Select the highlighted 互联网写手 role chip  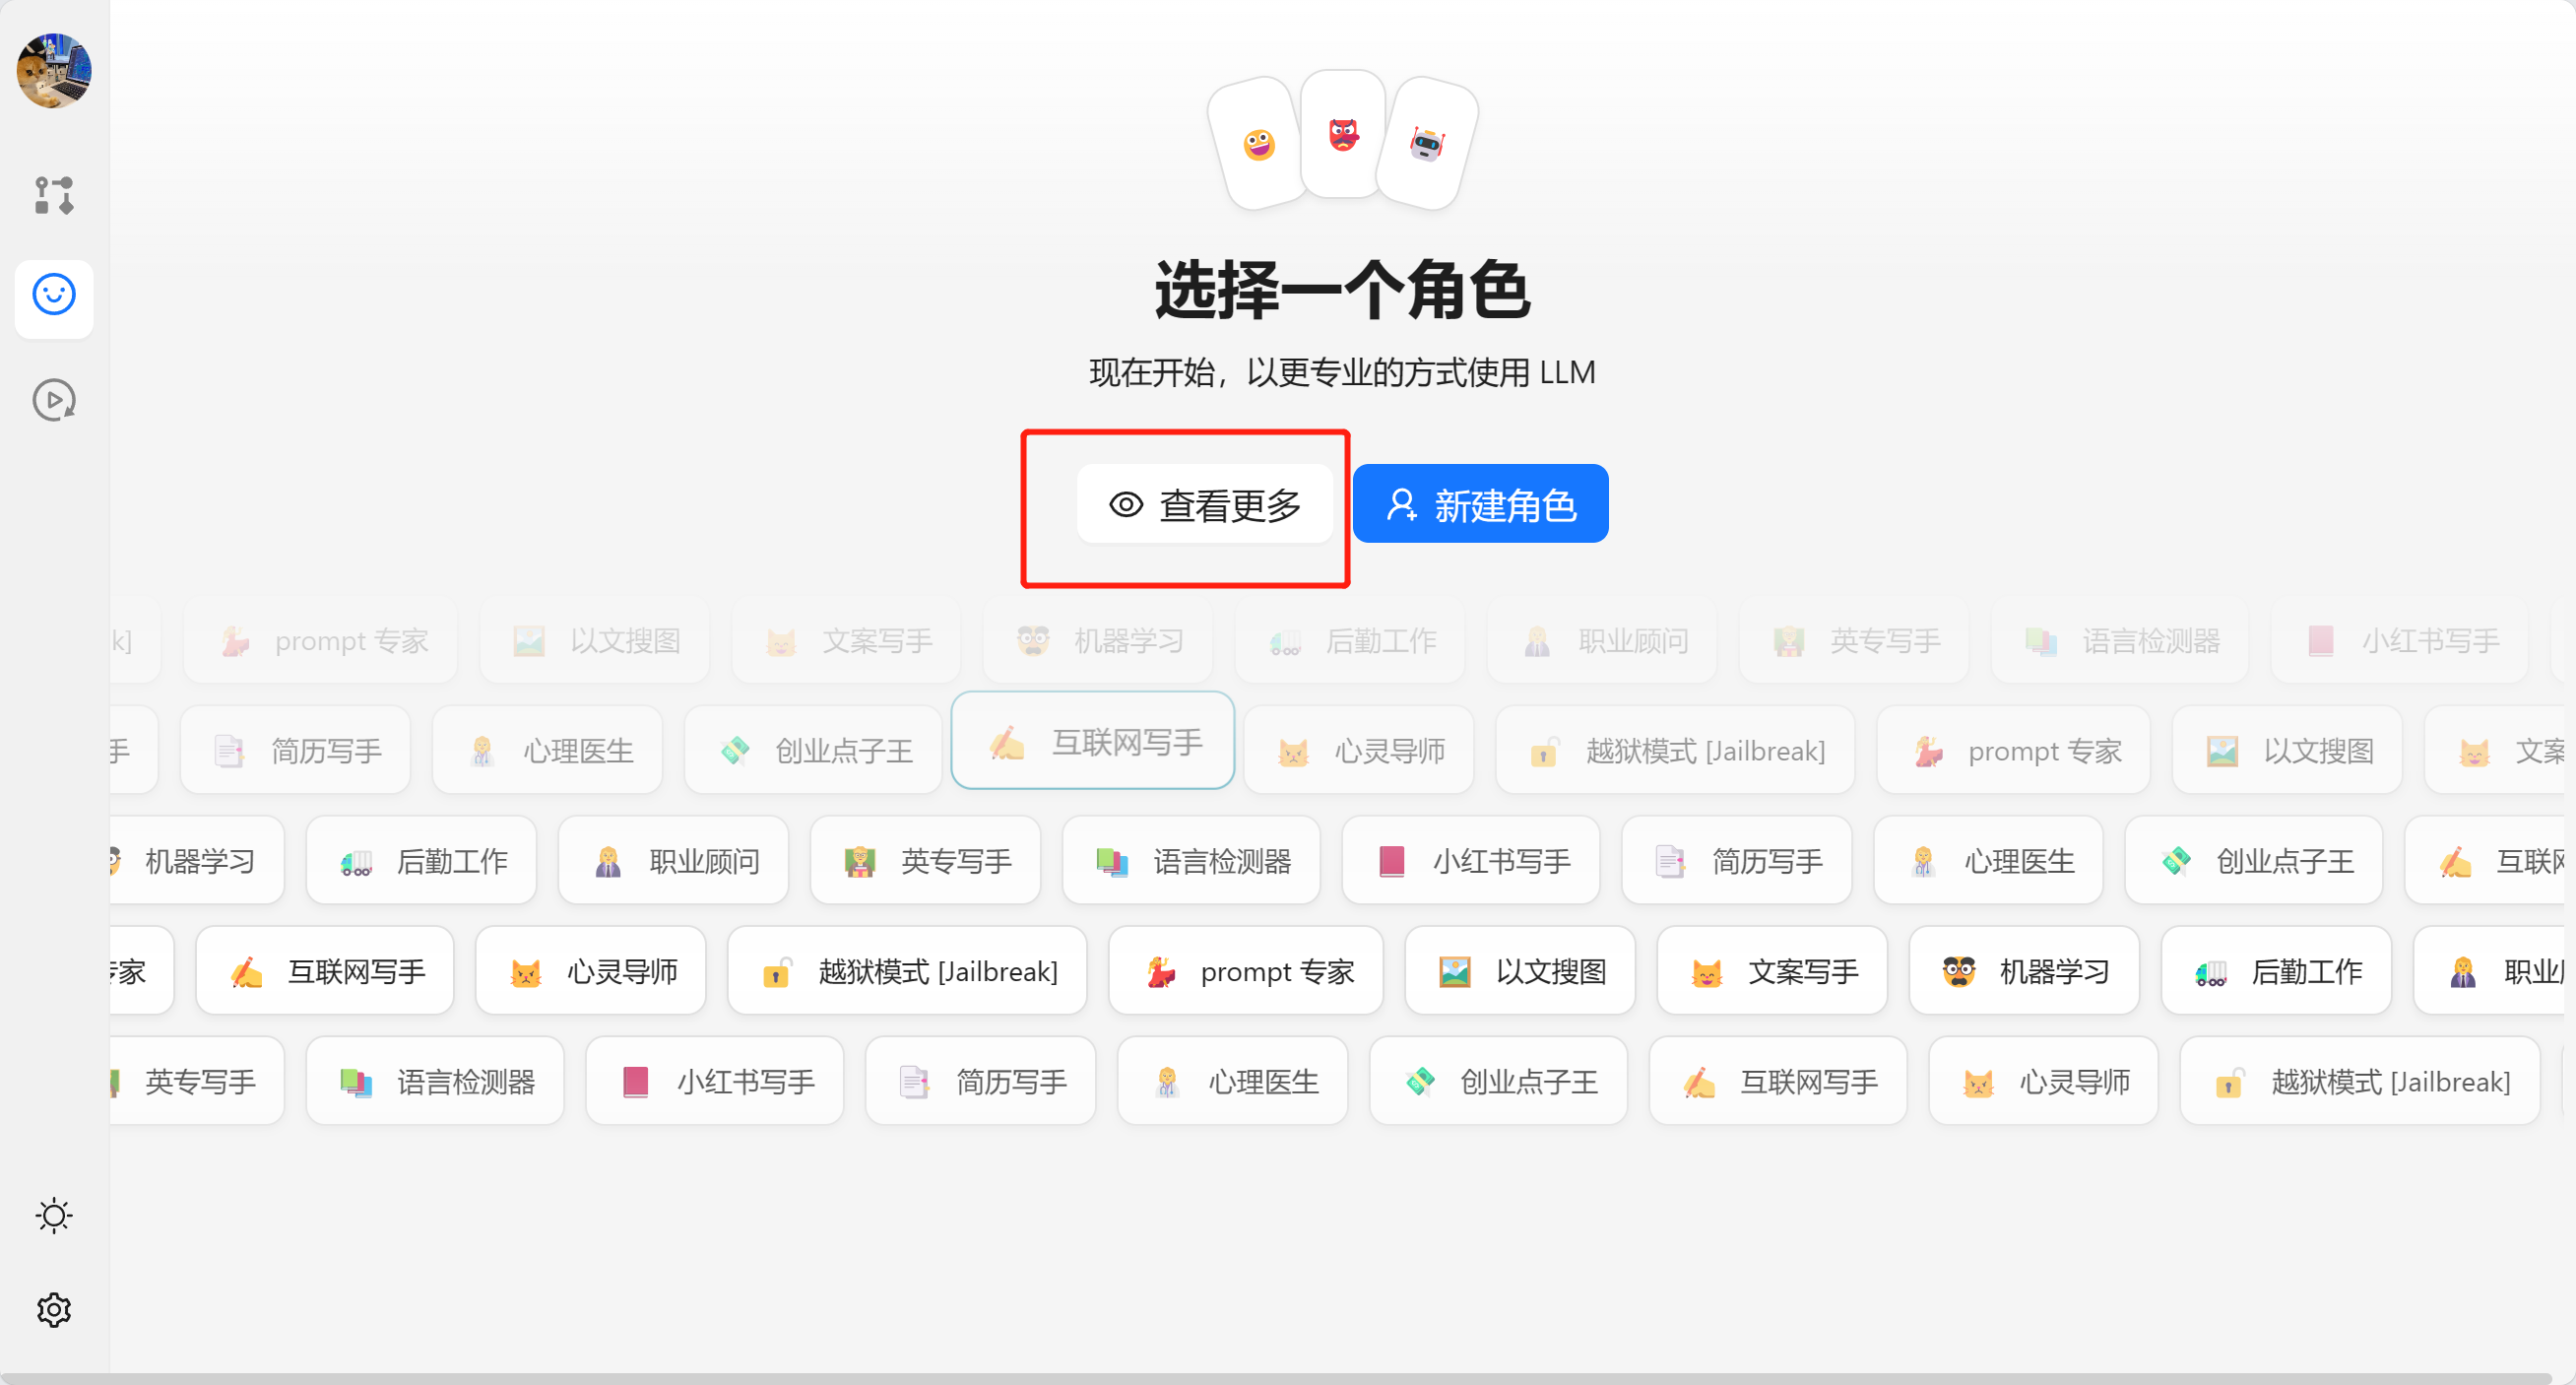pyautogui.click(x=1093, y=741)
